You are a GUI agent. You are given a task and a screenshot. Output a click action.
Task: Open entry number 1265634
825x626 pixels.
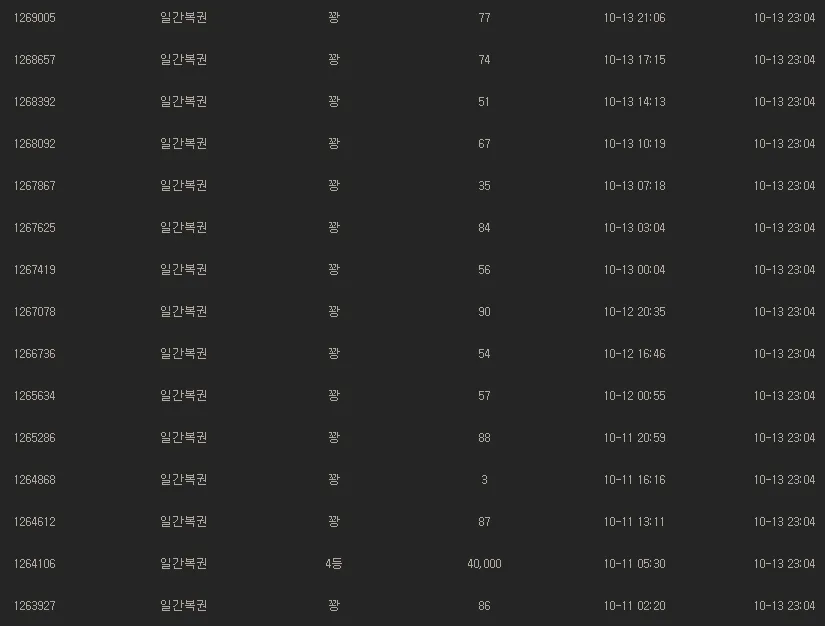[35, 396]
